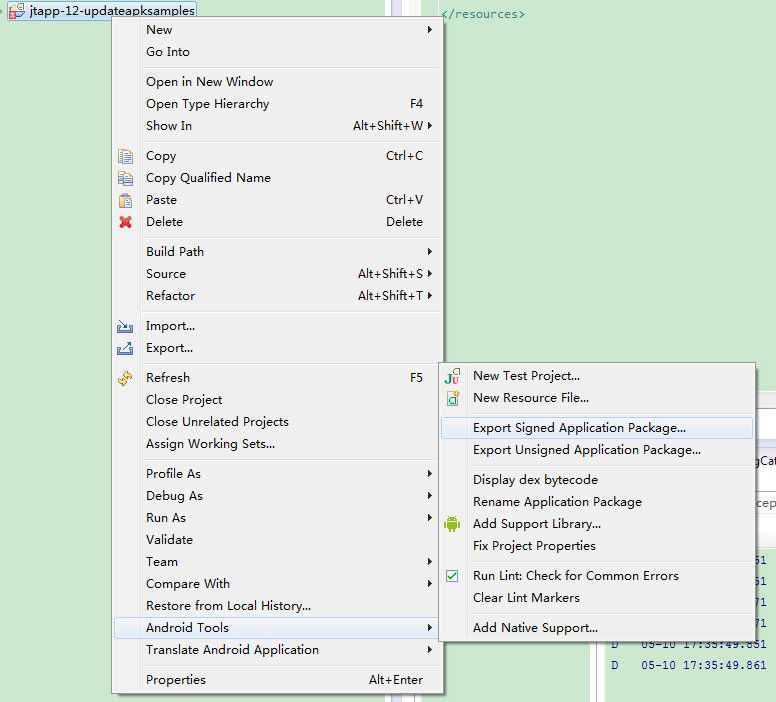Open Android Tools submenu entry
This screenshot has width=776, height=702.
(278, 628)
